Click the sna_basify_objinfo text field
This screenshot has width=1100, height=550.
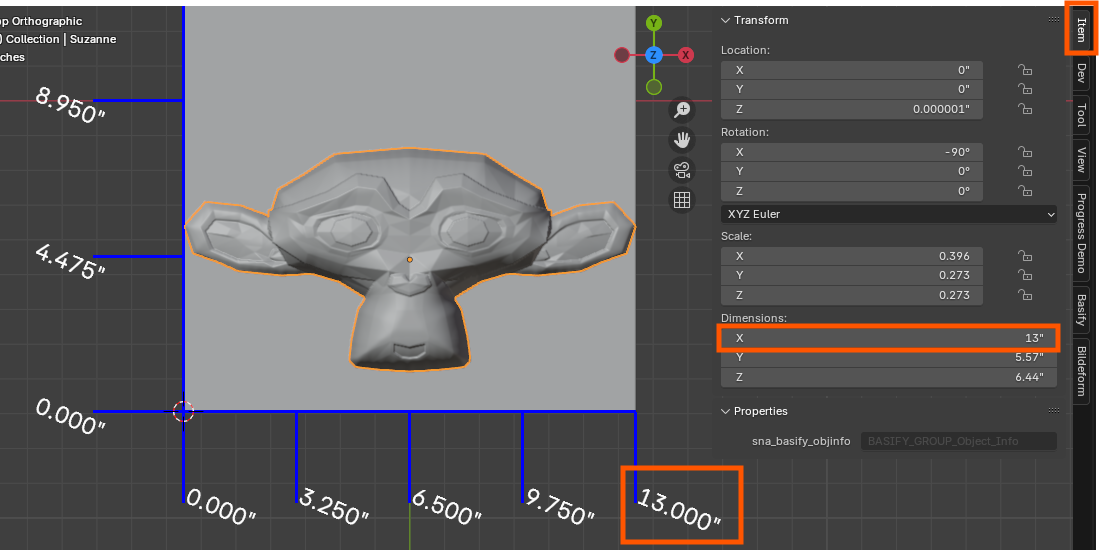pyautogui.click(x=958, y=441)
